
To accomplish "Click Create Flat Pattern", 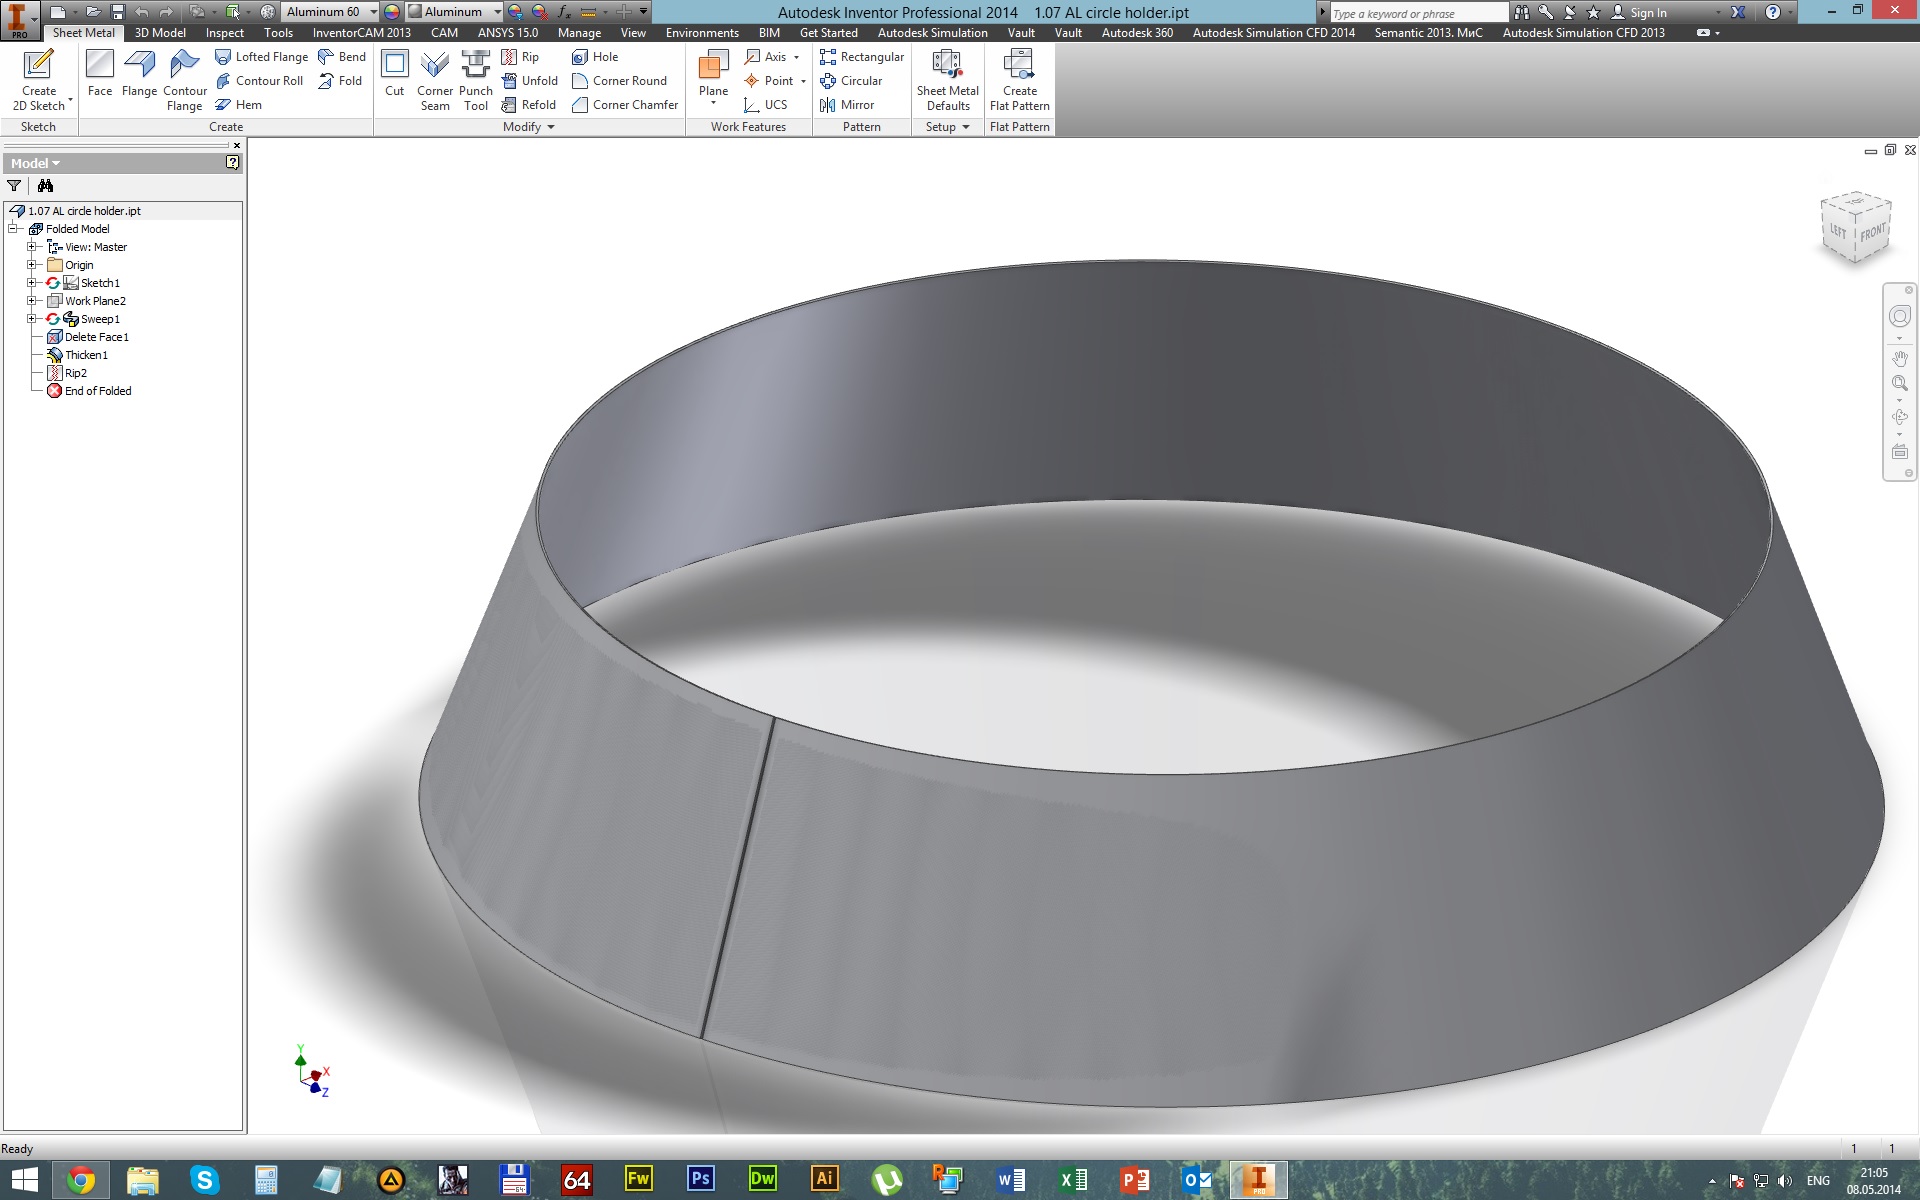I will tap(1019, 80).
